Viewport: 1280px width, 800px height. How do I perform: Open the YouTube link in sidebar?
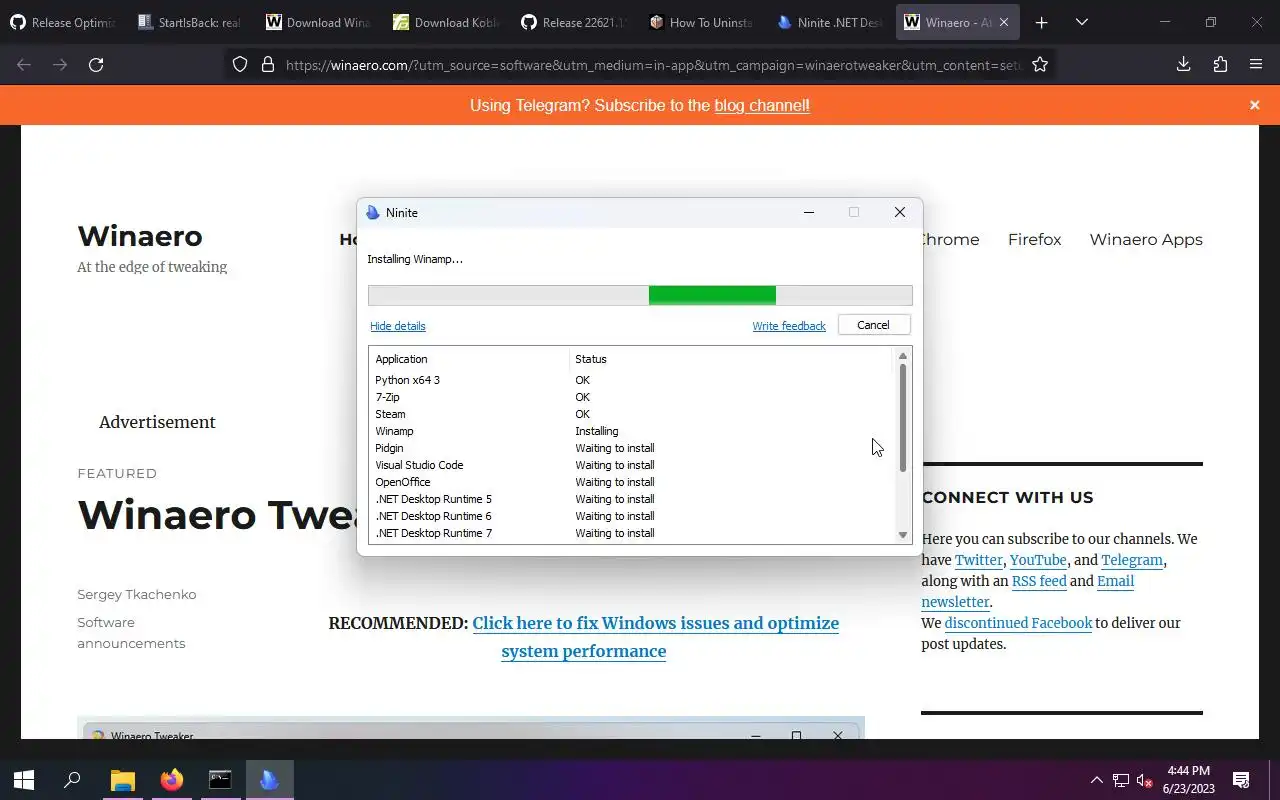(x=1038, y=560)
